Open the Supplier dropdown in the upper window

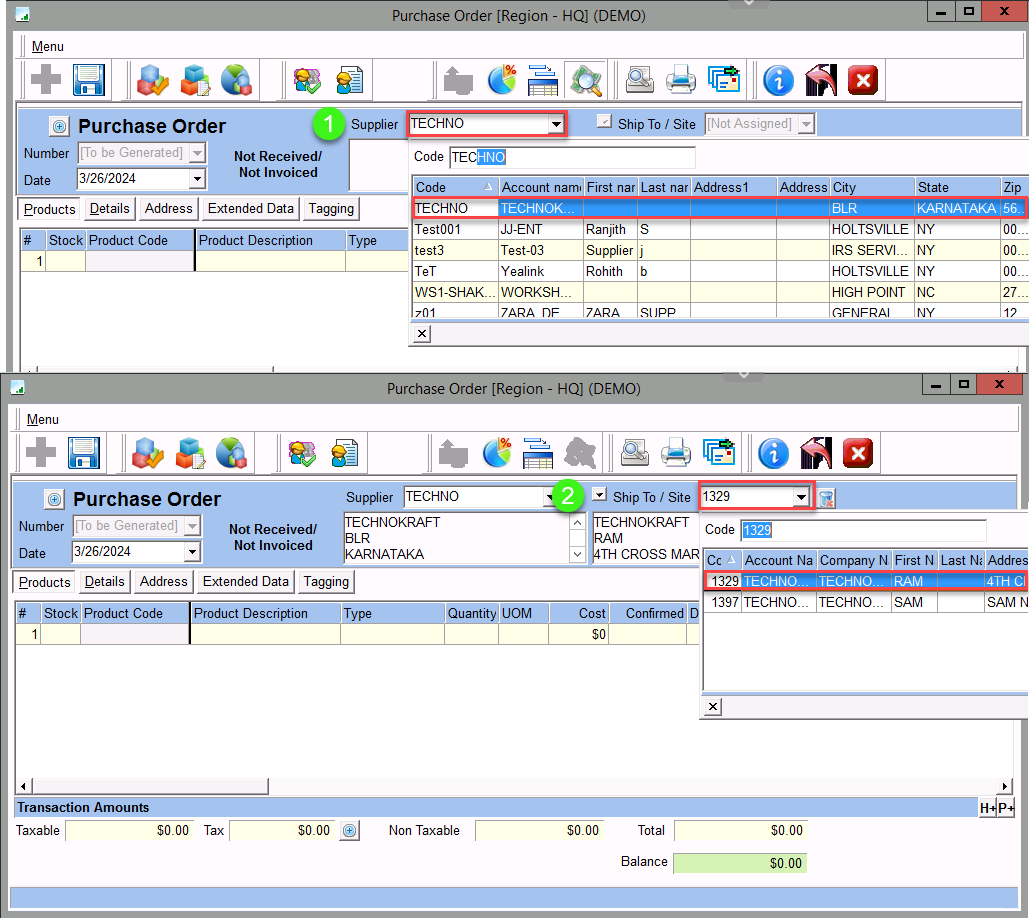coord(556,124)
